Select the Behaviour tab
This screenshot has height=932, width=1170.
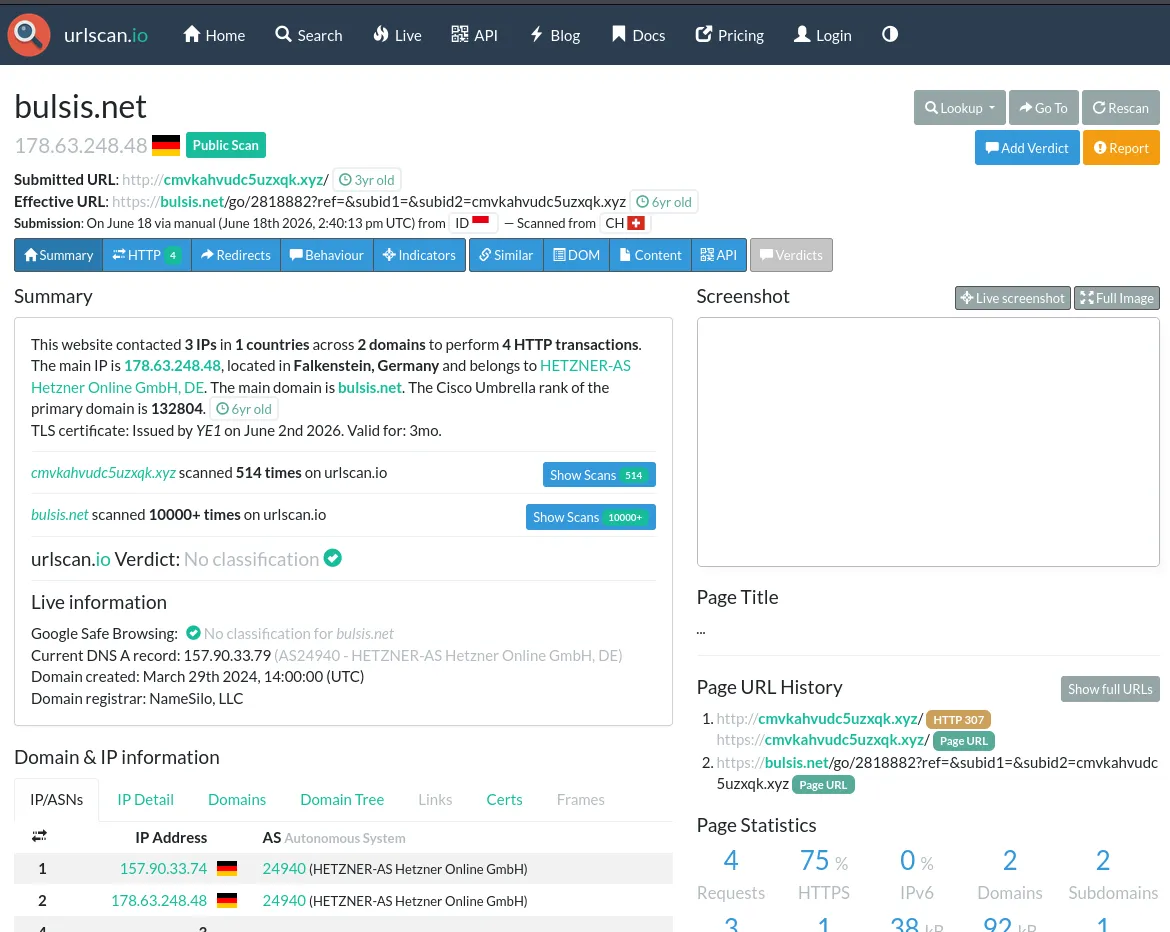[327, 255]
